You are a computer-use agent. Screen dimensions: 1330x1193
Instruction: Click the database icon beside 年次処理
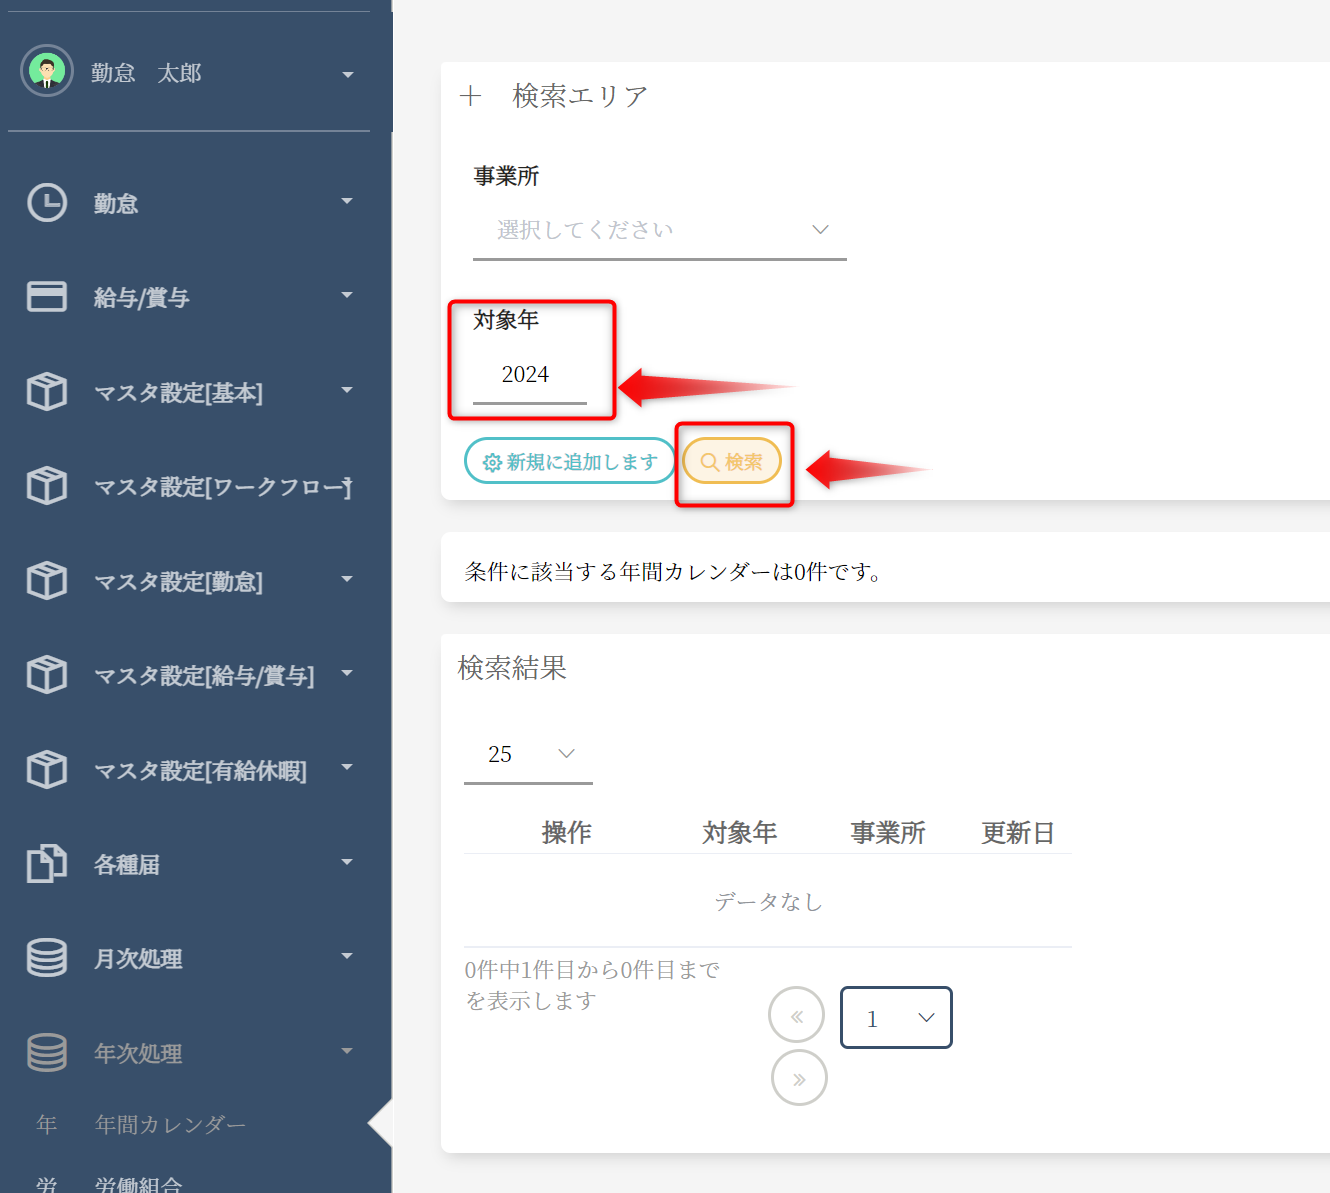pyautogui.click(x=47, y=1052)
